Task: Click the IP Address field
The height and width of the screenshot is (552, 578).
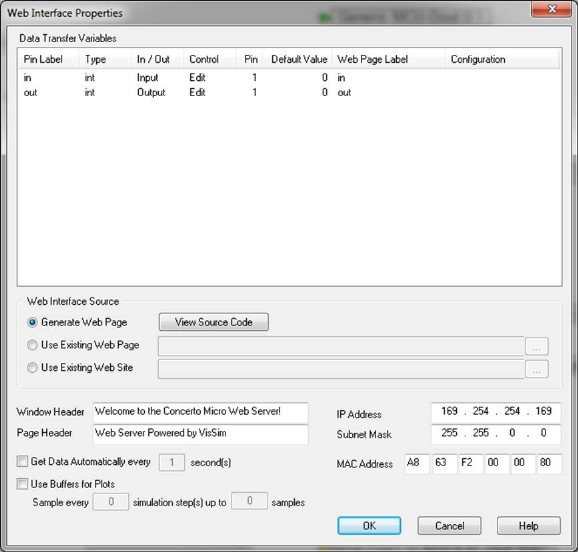Action: 496,412
